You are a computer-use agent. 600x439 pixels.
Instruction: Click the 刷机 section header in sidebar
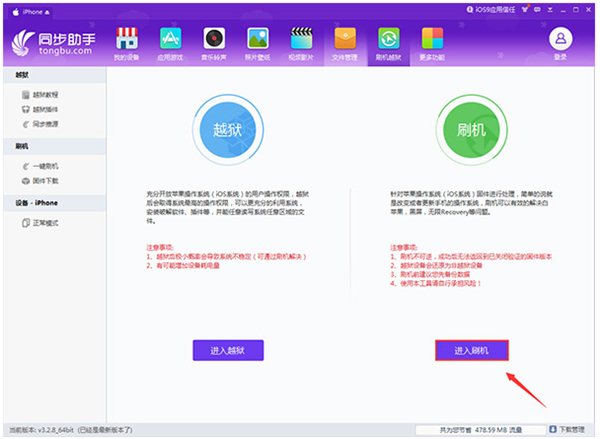(x=55, y=146)
